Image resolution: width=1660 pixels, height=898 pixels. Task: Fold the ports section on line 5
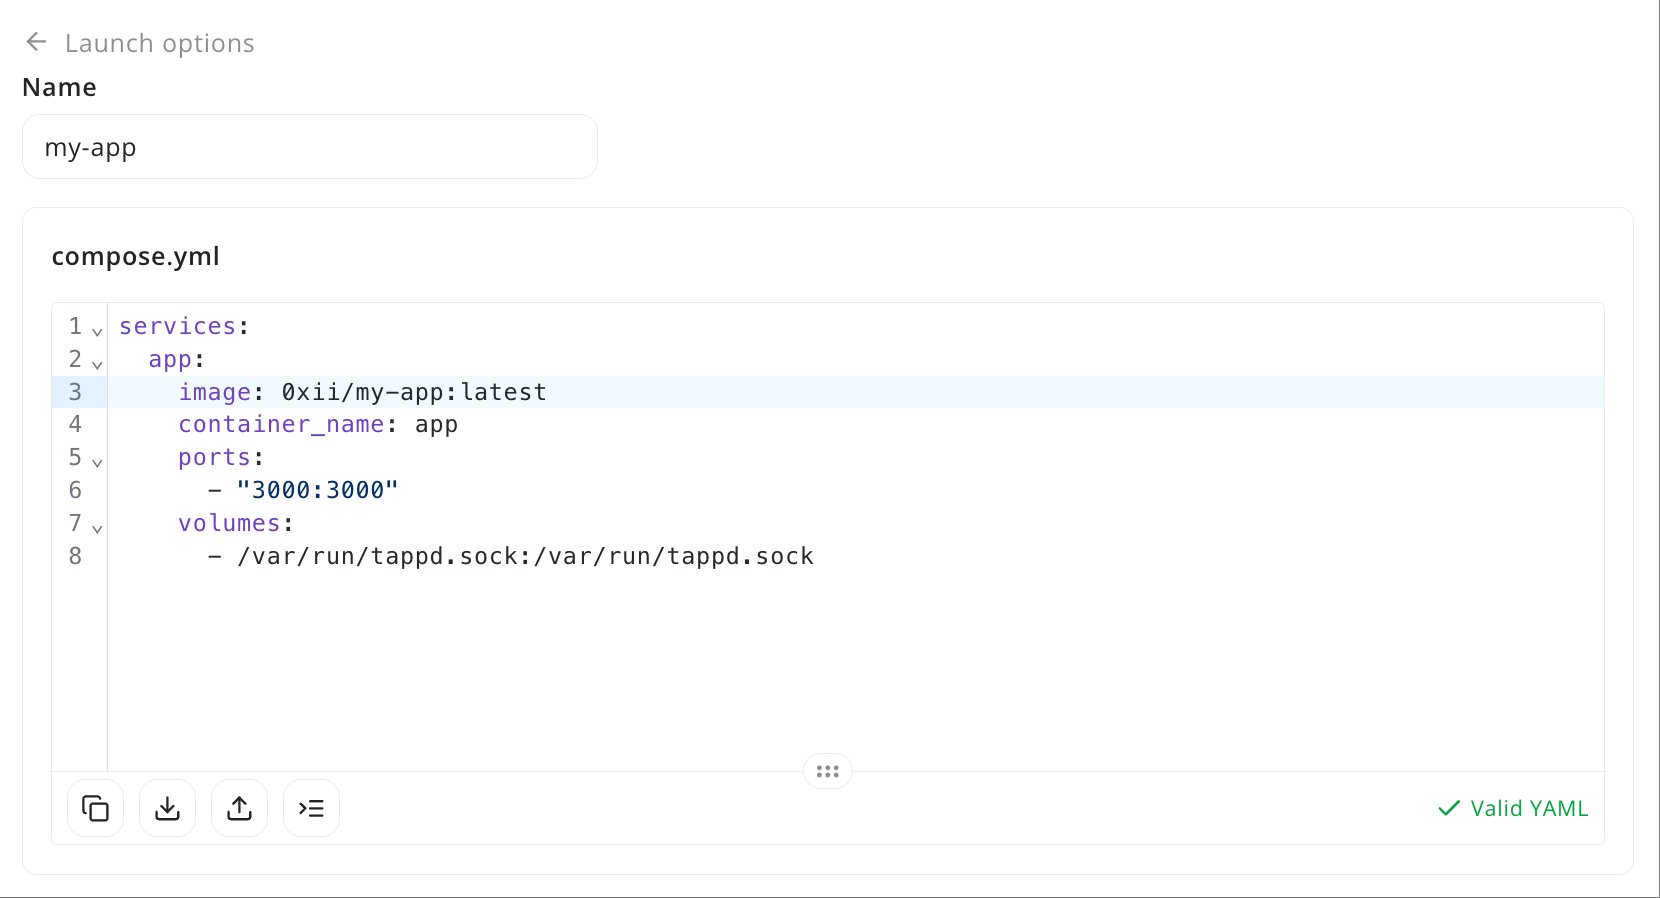click(97, 462)
